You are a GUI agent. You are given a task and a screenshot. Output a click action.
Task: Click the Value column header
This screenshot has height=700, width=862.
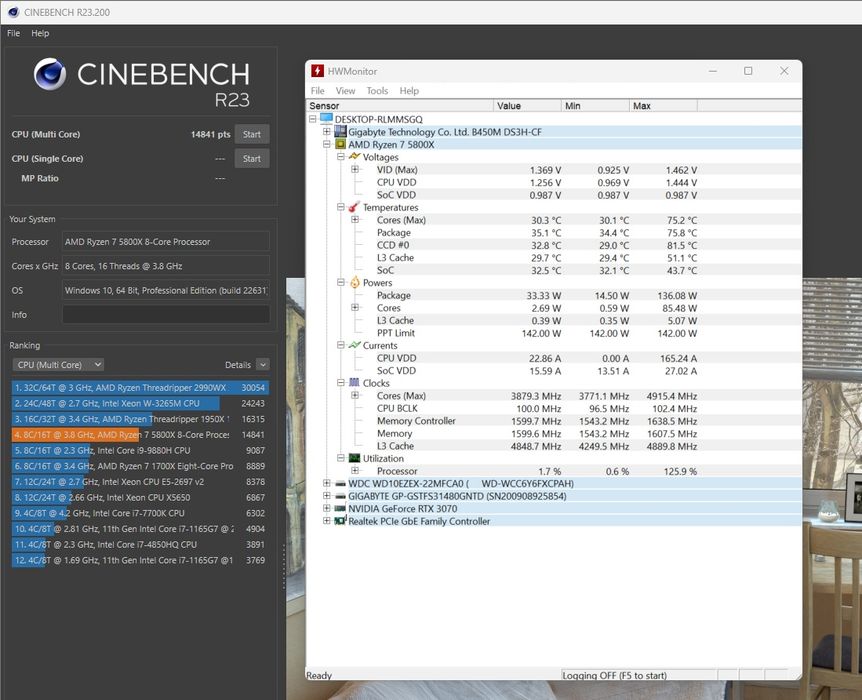527,106
